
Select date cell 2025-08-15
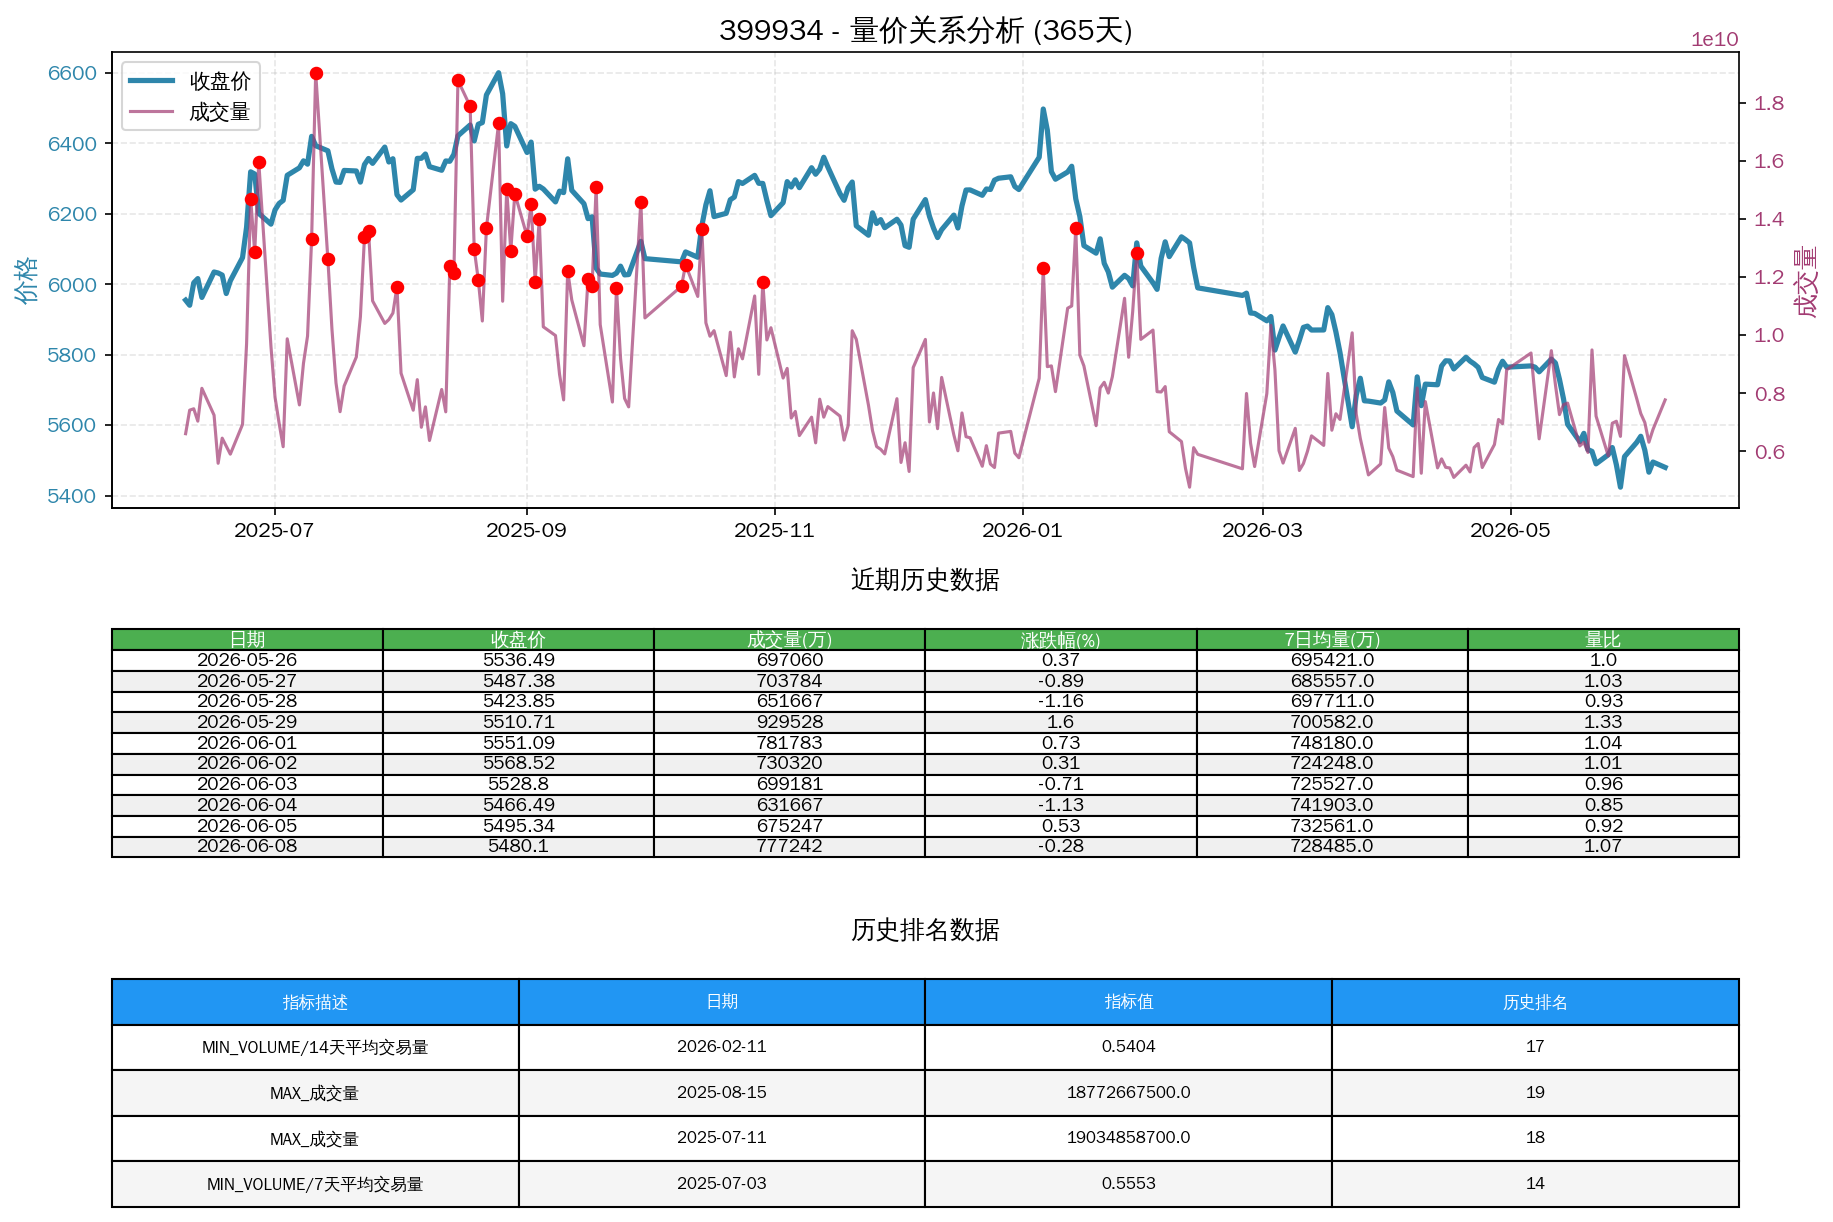tap(722, 1093)
